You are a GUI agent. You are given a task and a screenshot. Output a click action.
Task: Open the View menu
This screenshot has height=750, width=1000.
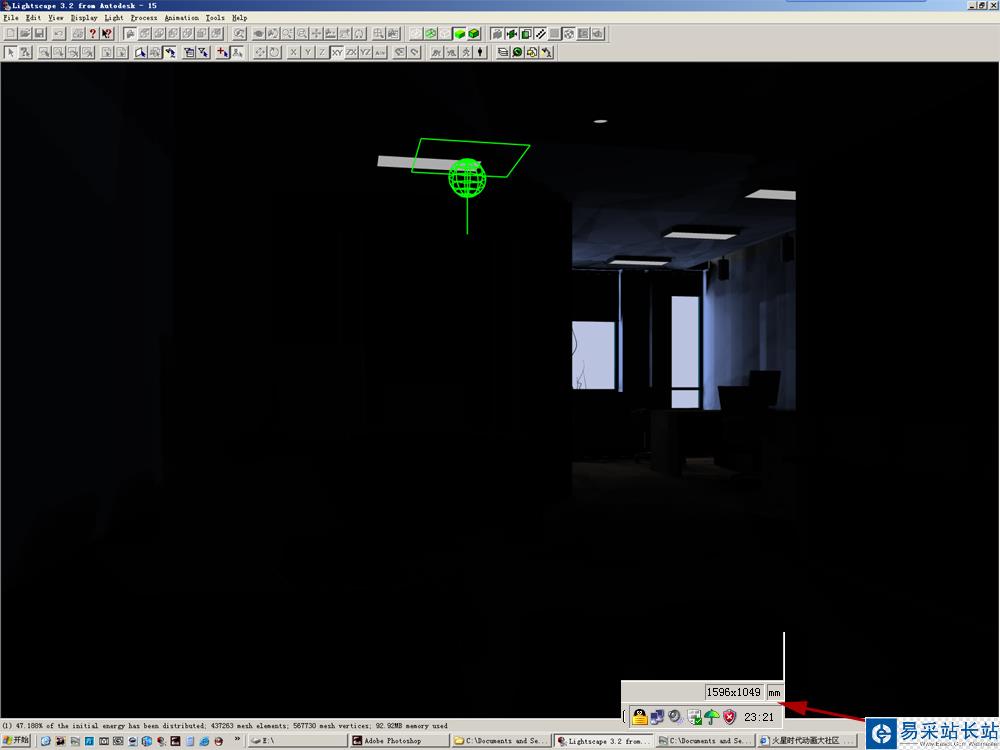(x=56, y=18)
